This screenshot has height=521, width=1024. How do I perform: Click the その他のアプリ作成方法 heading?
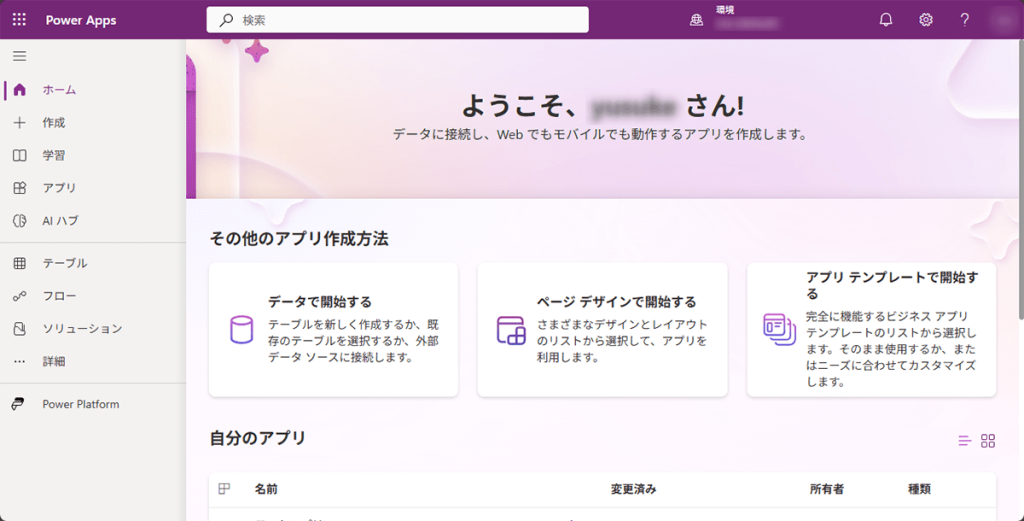299,239
